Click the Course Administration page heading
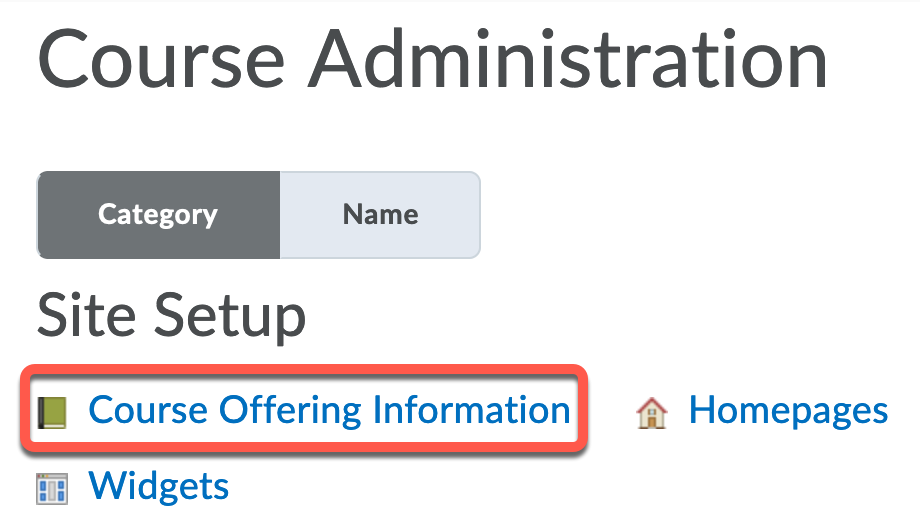Viewport: 920px width, 530px height. [x=432, y=60]
